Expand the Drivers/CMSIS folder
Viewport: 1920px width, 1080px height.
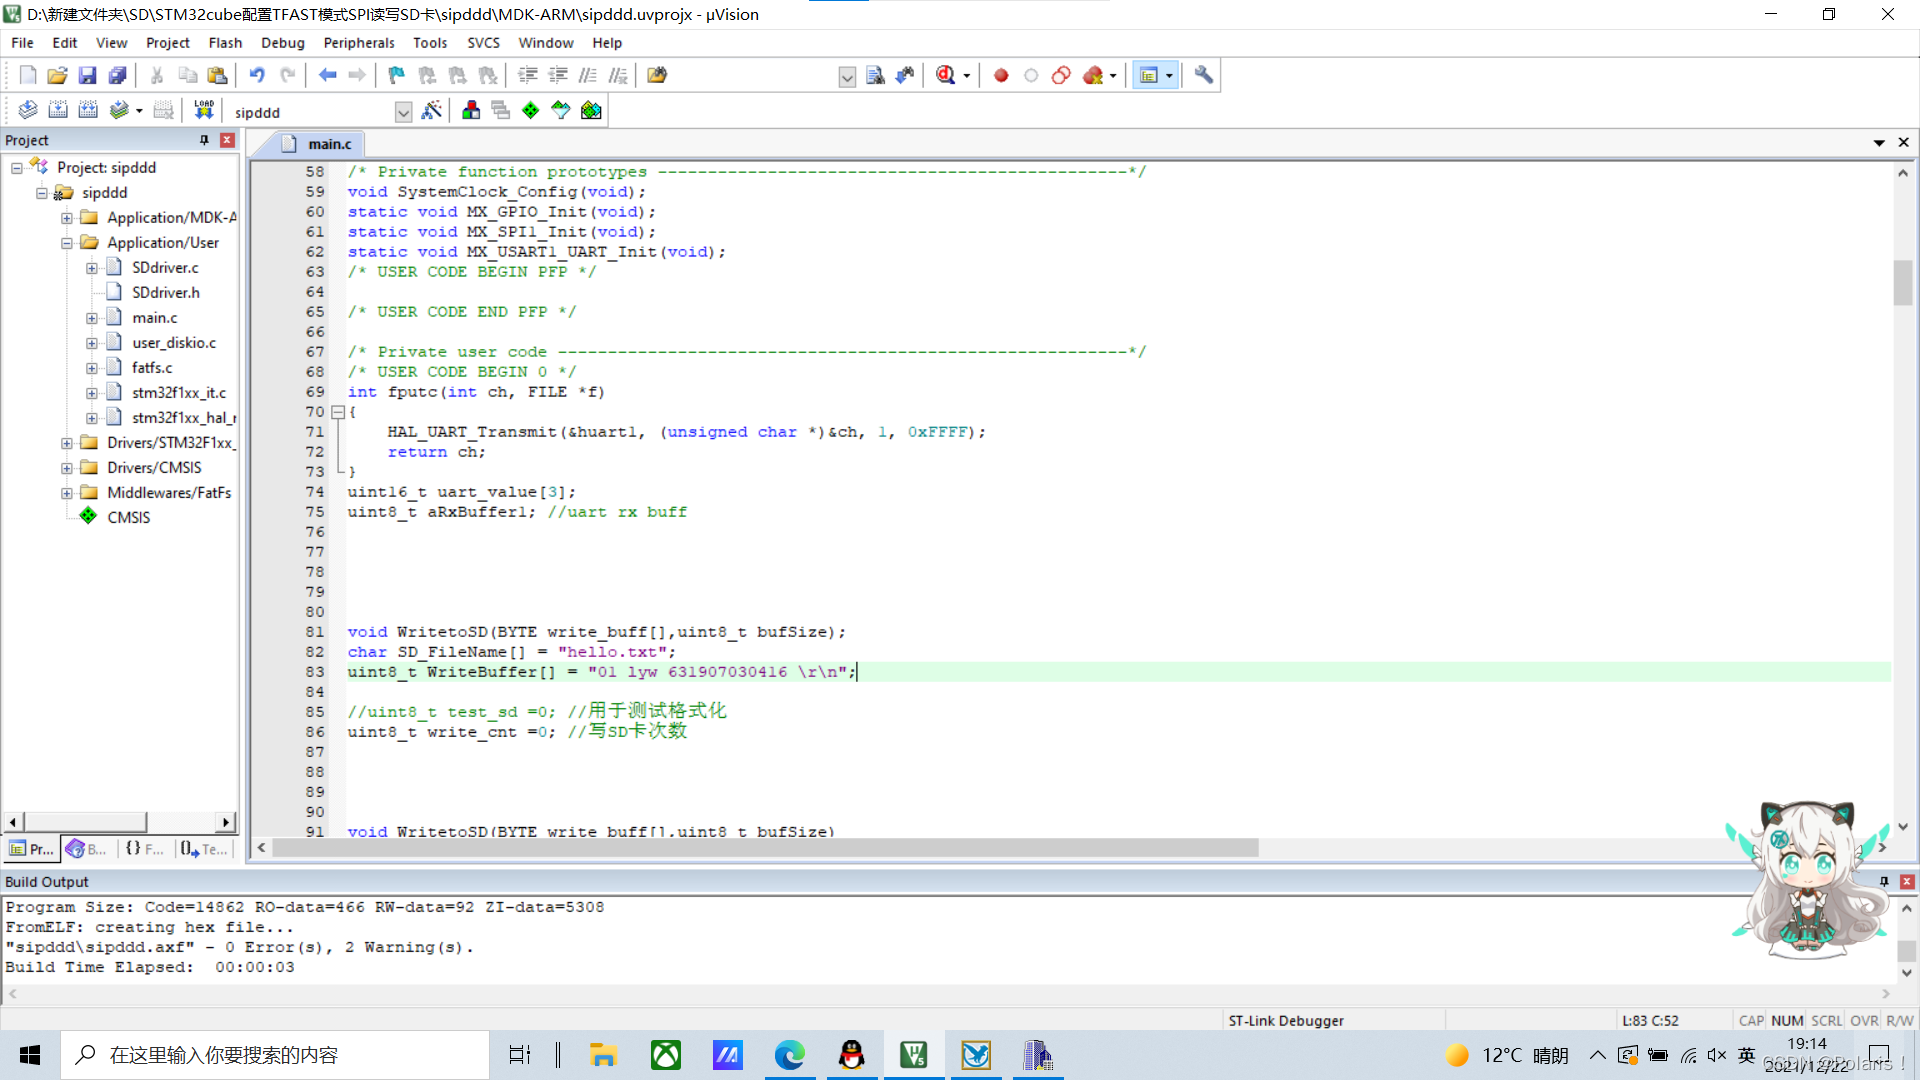[x=67, y=468]
